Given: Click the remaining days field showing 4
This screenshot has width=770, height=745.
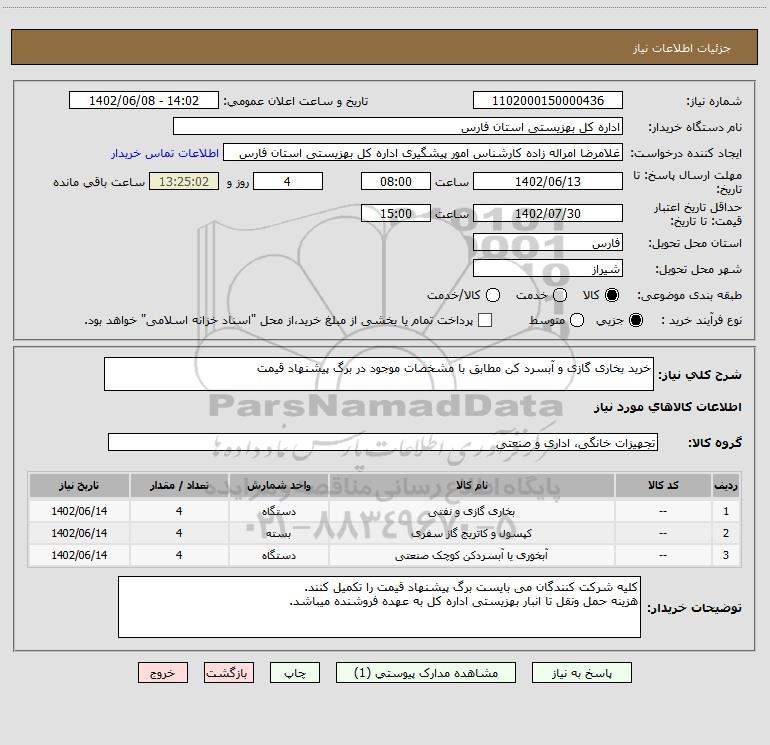Looking at the screenshot, I should click(288, 181).
